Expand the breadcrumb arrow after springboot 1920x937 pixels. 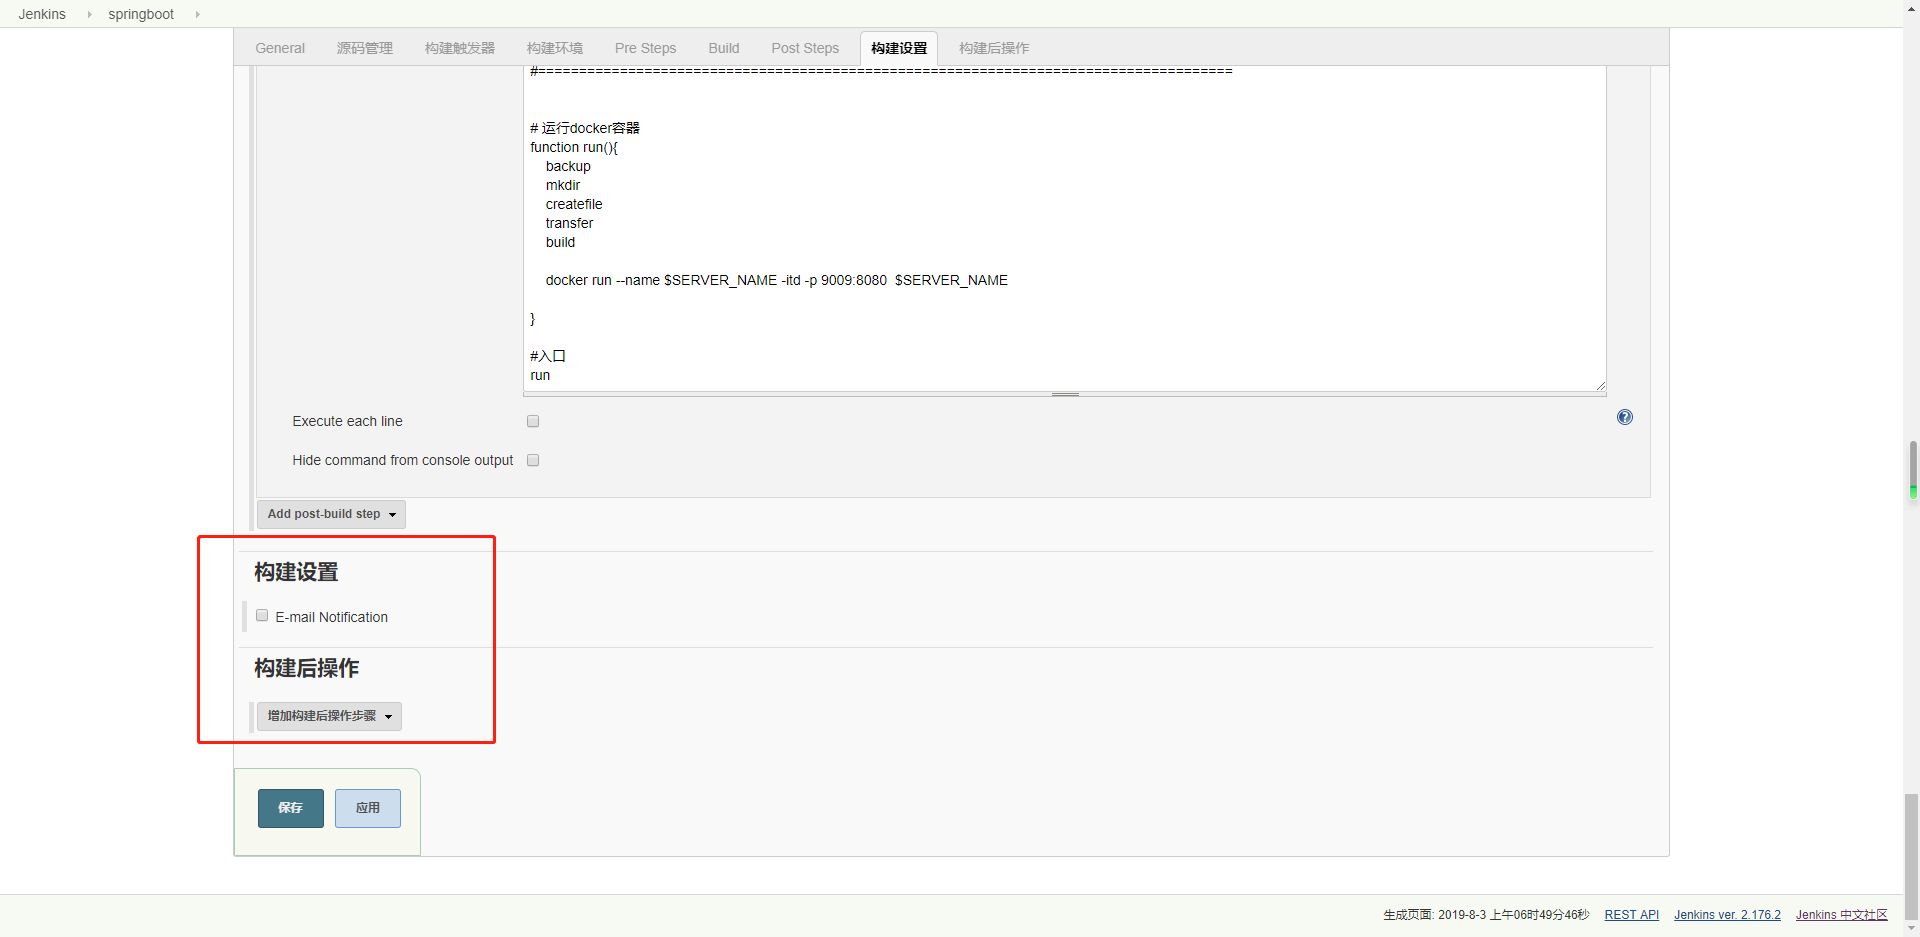tap(197, 14)
